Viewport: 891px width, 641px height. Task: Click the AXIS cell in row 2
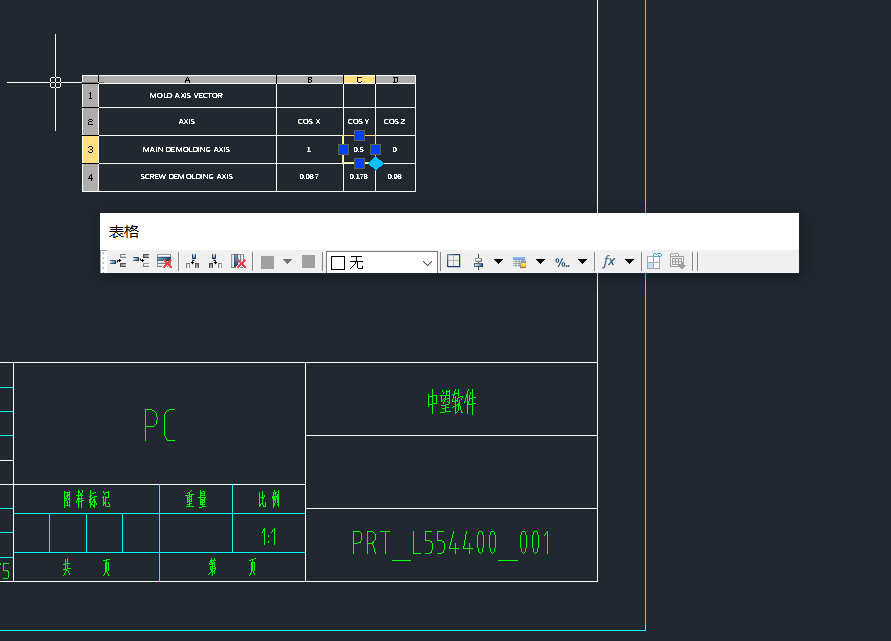187,122
